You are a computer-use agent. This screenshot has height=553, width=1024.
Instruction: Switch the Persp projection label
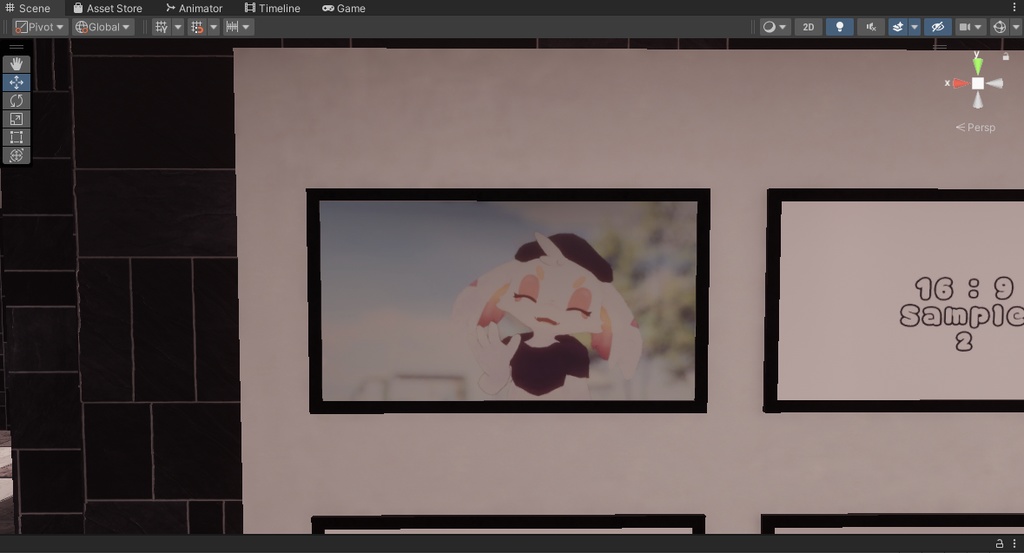click(976, 127)
